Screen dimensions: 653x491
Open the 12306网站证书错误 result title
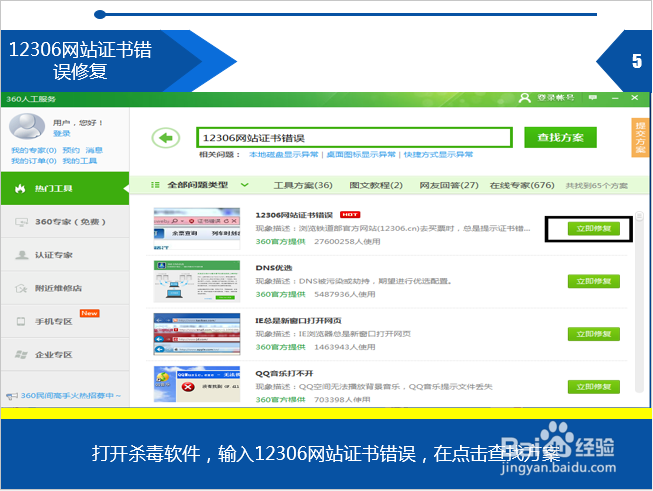(294, 215)
